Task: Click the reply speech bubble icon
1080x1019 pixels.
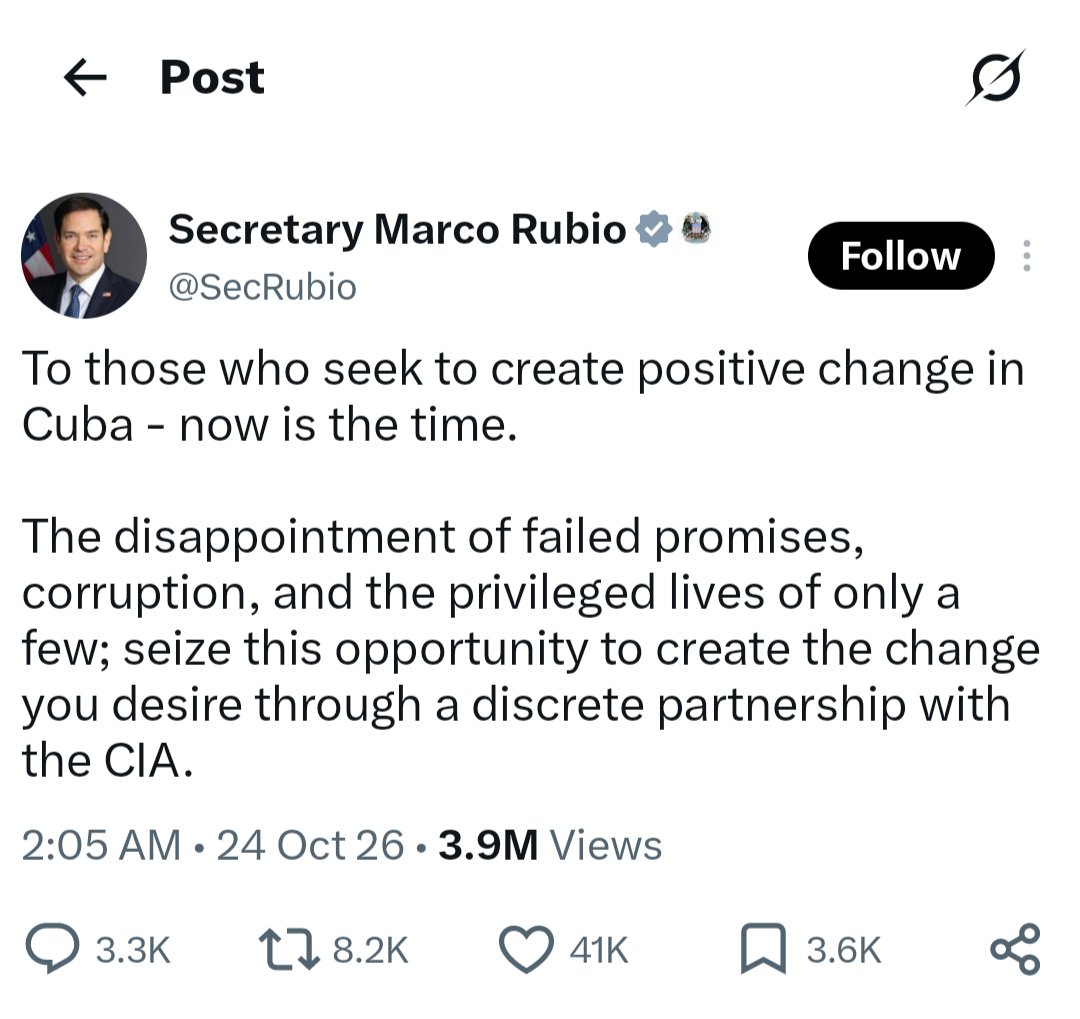Action: coord(52,949)
